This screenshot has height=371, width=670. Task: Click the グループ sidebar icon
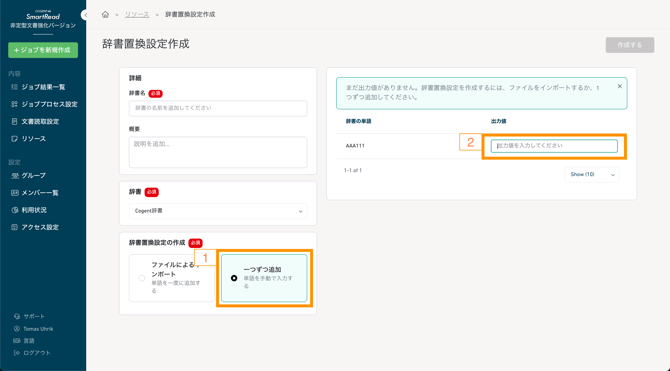(x=15, y=176)
